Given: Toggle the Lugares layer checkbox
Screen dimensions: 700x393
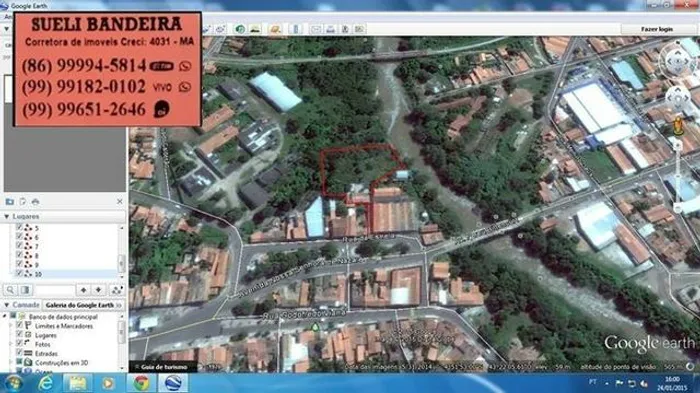Looking at the screenshot, I should coord(19,334).
